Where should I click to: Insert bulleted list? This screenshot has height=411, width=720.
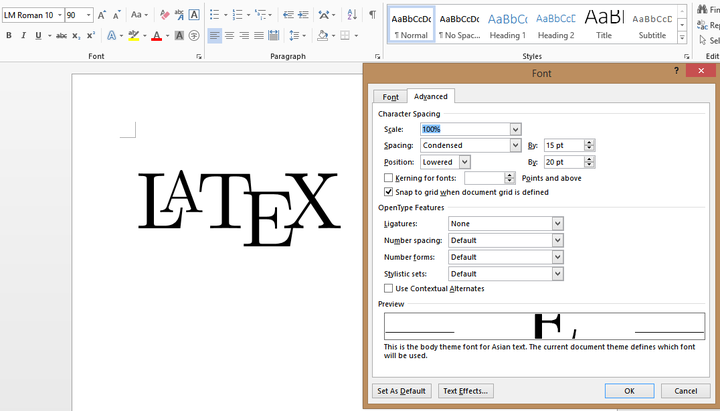point(214,15)
